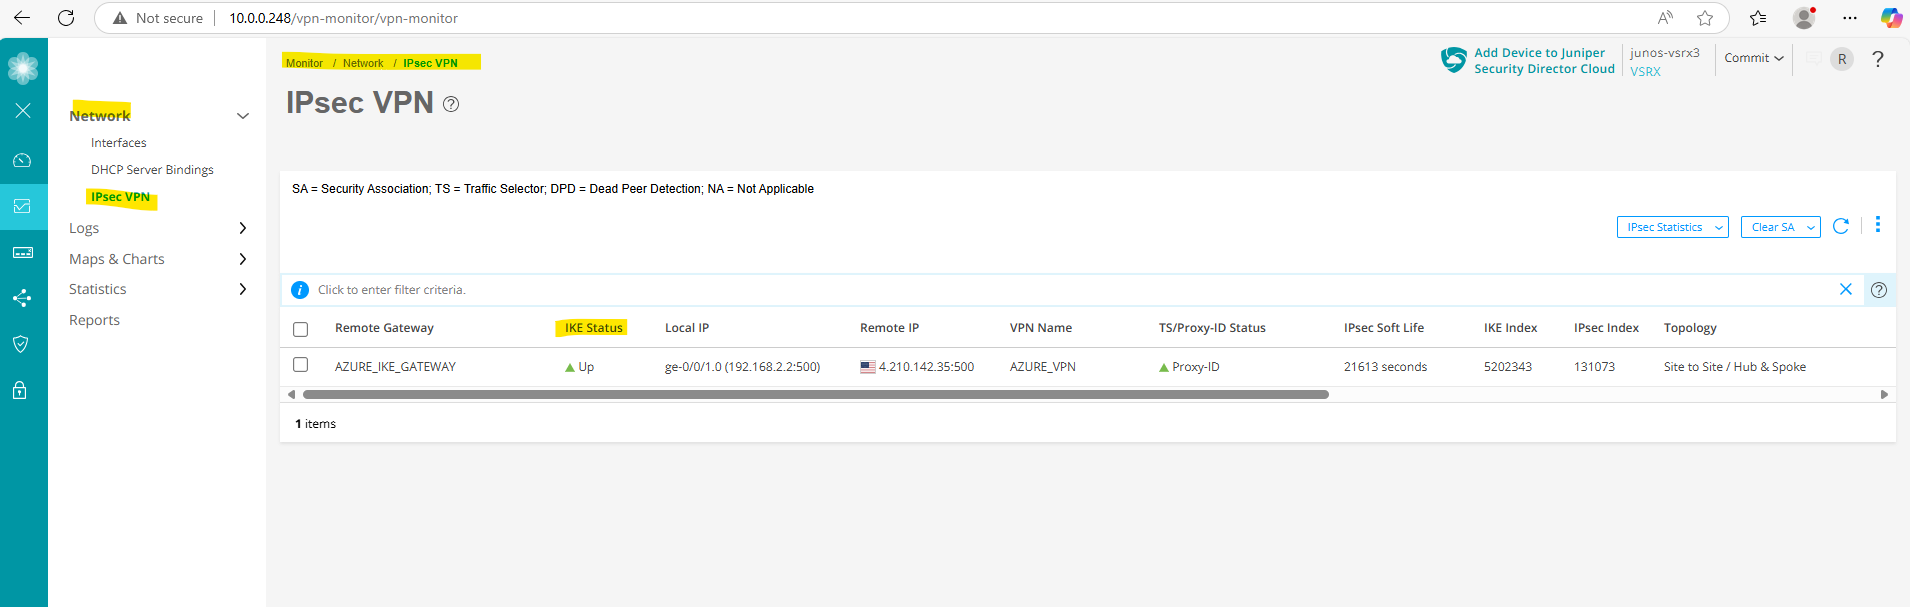Expand the Logs menu chevron
Screen dimensions: 1910x607
(x=242, y=228)
